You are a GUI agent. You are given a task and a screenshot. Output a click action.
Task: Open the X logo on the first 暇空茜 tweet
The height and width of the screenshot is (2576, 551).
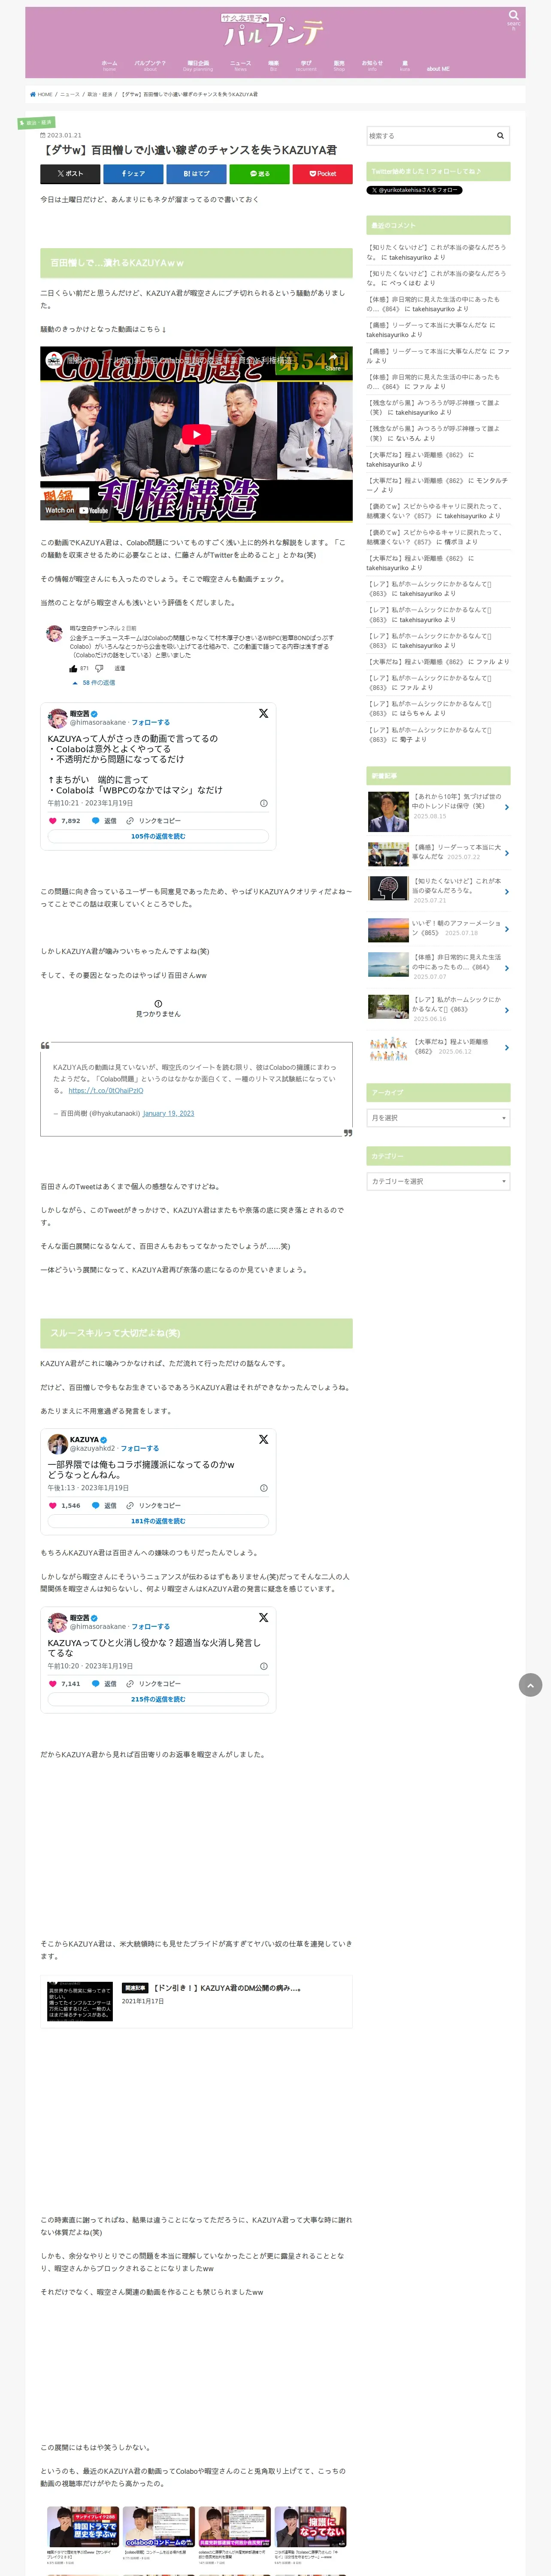point(263,713)
